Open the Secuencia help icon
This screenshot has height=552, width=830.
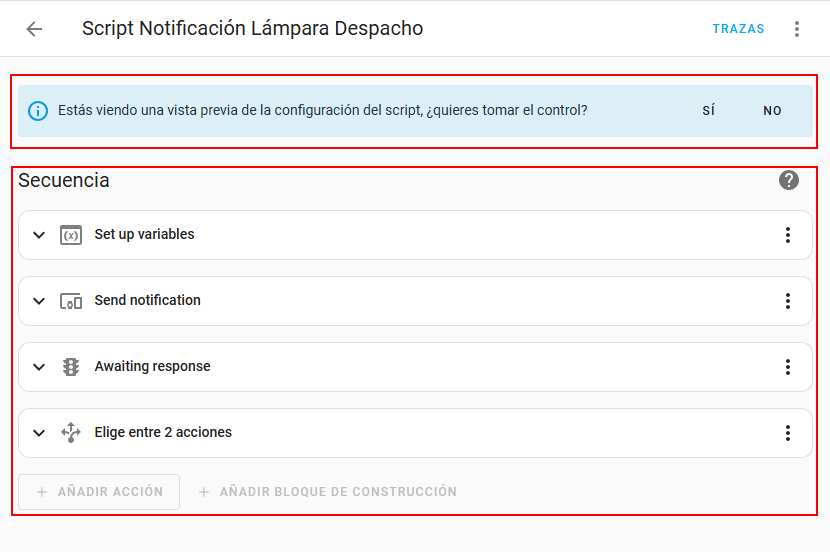pyautogui.click(x=789, y=180)
